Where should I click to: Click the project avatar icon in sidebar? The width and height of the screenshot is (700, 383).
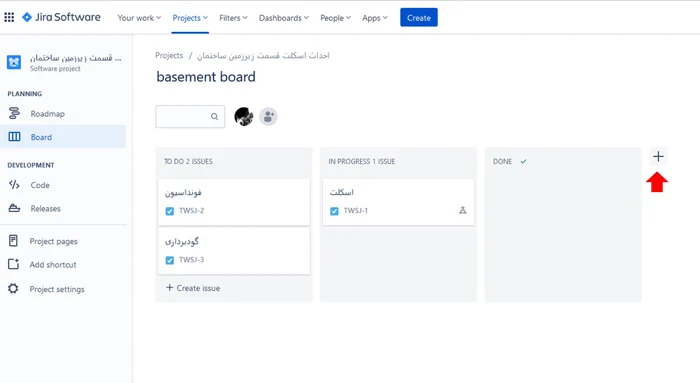point(14,62)
